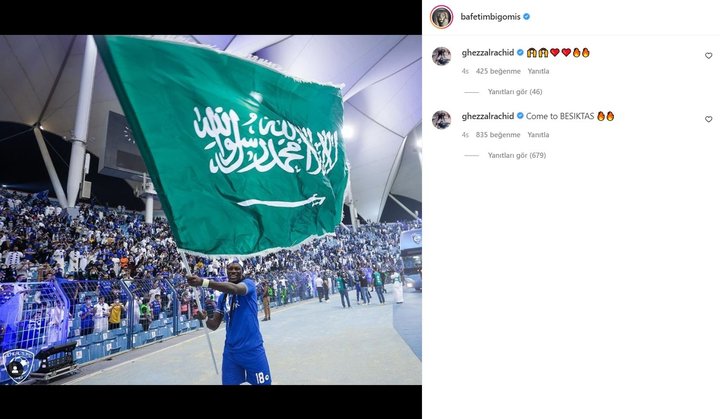Expand 'Yanıtları gör (46)' replies
The width and height of the screenshot is (720, 419).
click(515, 92)
